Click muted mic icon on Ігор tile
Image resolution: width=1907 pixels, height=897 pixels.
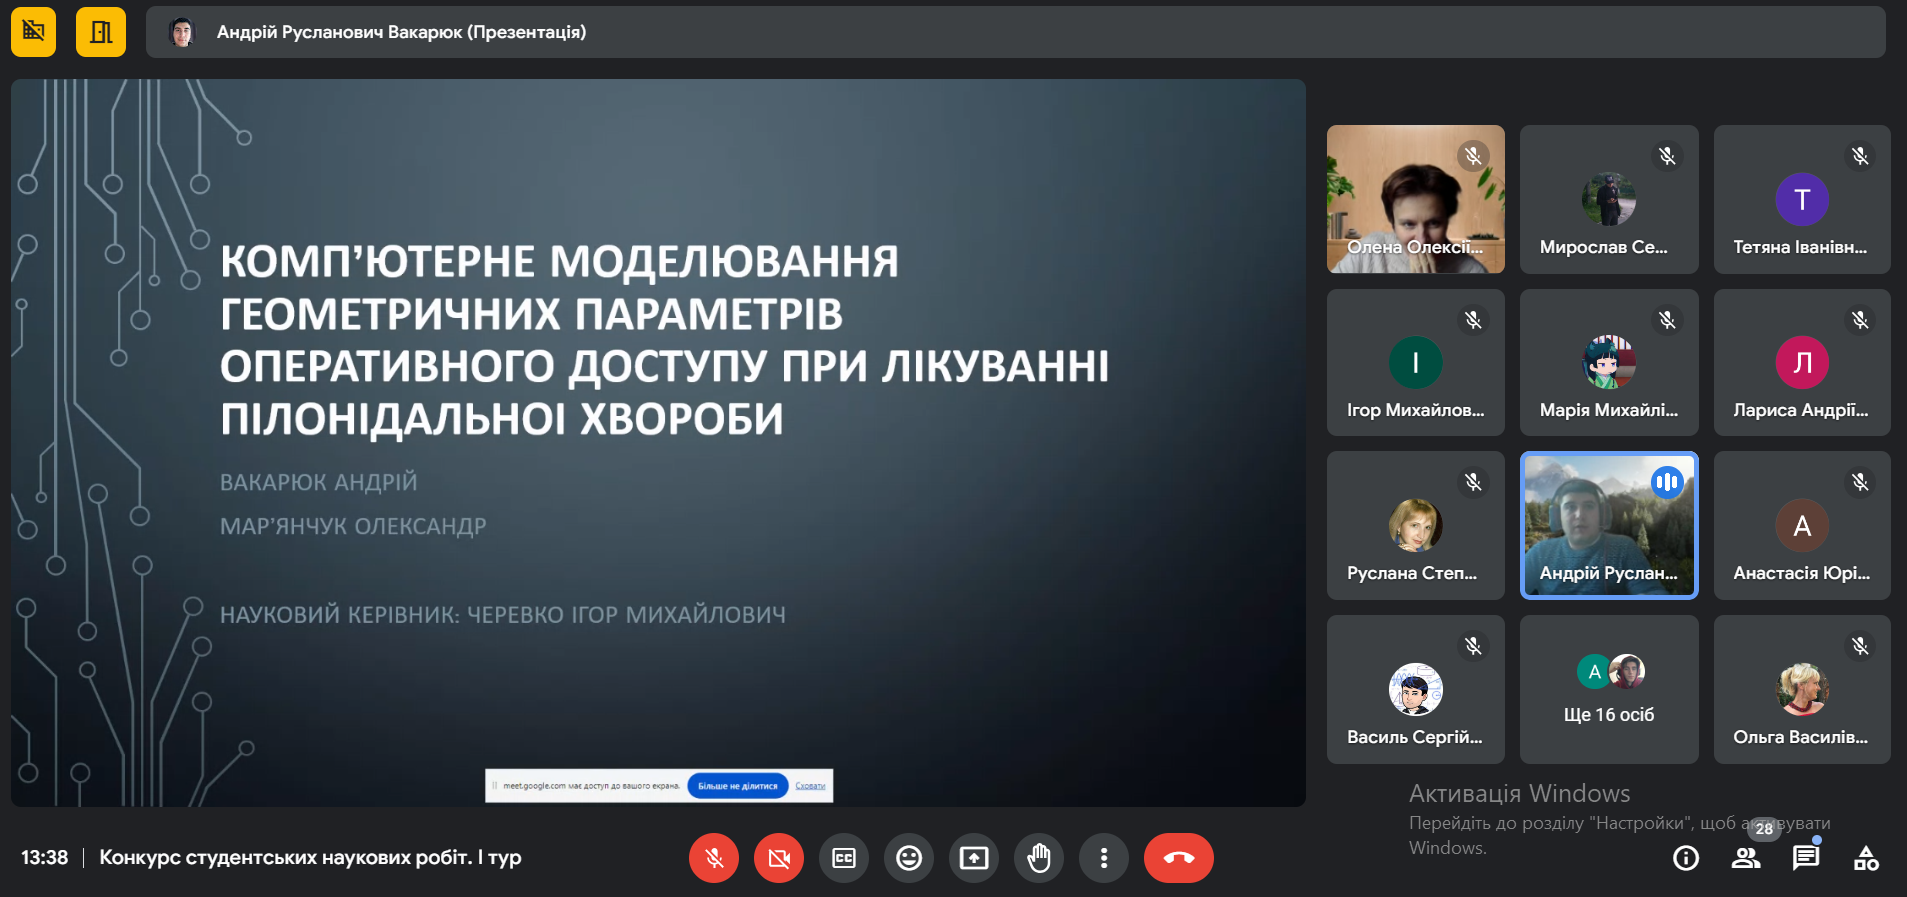[1473, 320]
